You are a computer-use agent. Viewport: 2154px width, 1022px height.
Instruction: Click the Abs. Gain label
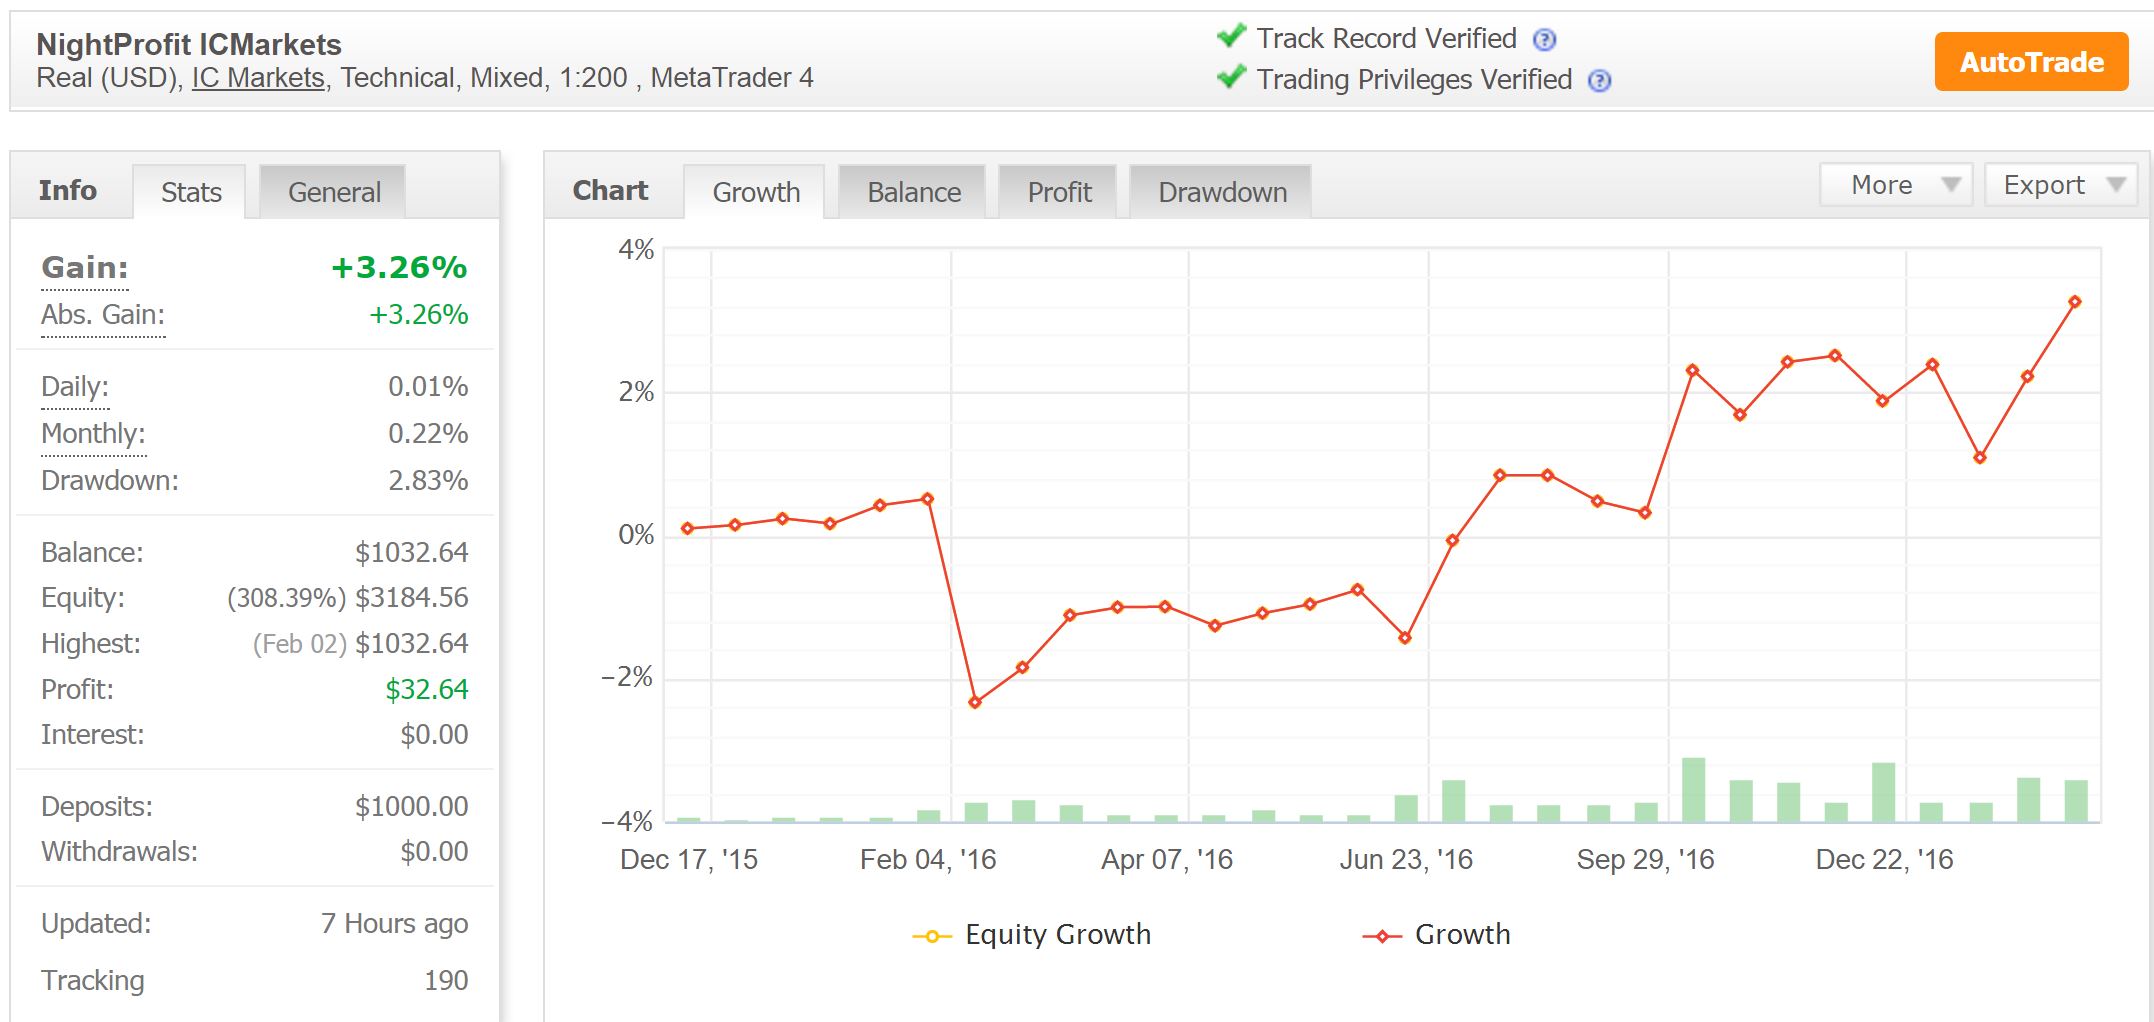[x=103, y=315]
